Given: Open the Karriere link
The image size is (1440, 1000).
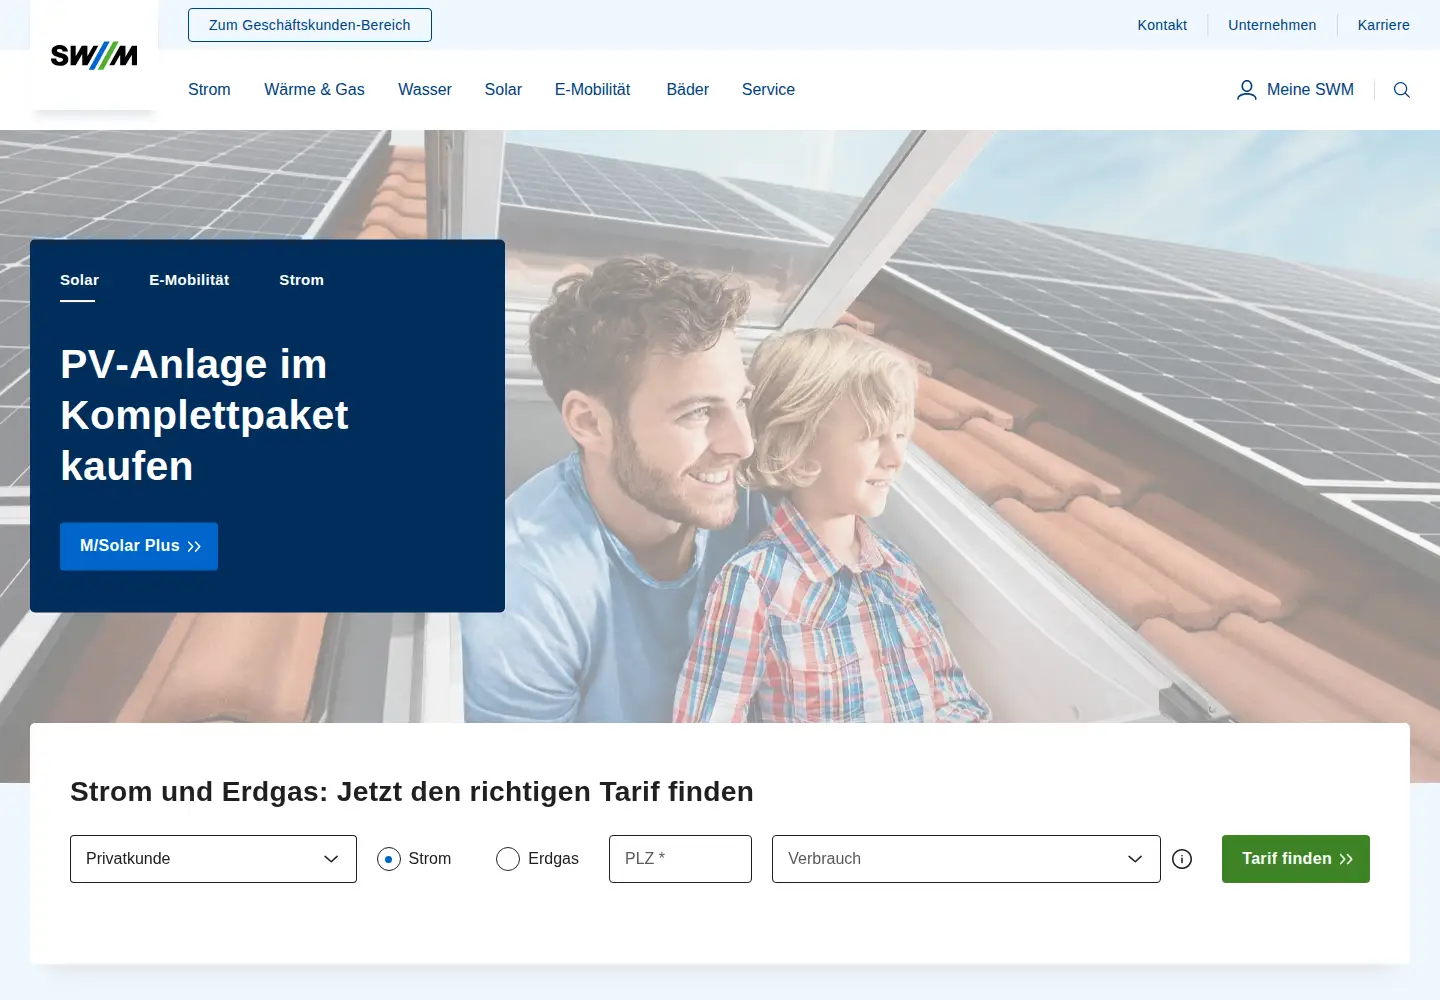Looking at the screenshot, I should pos(1384,25).
